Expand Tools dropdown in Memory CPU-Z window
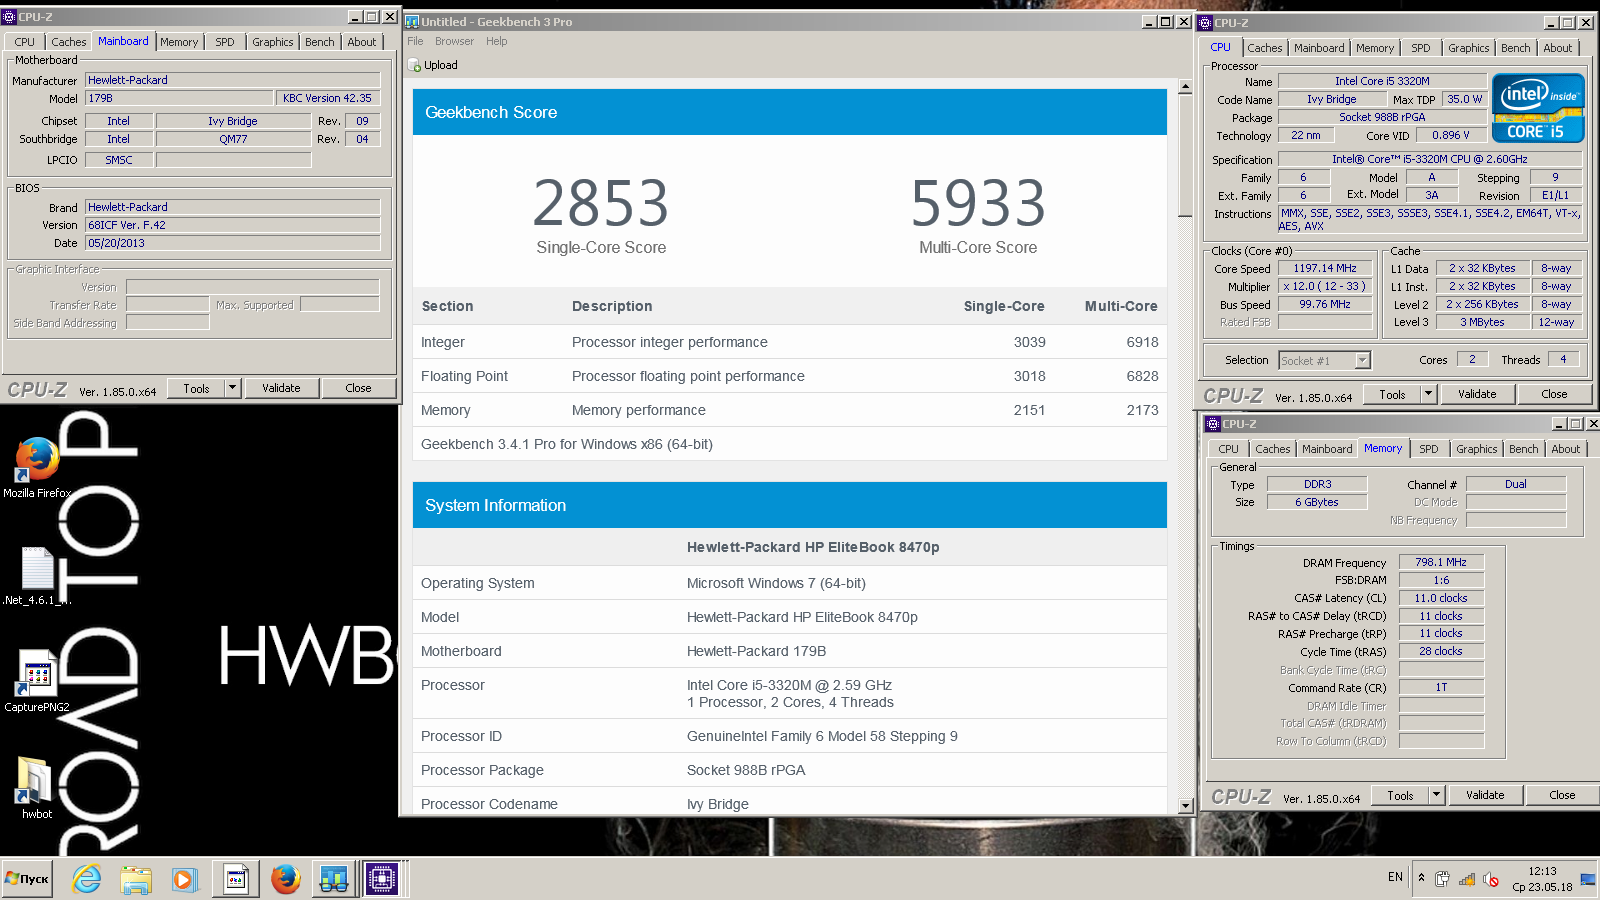1600x900 pixels. (x=1437, y=795)
